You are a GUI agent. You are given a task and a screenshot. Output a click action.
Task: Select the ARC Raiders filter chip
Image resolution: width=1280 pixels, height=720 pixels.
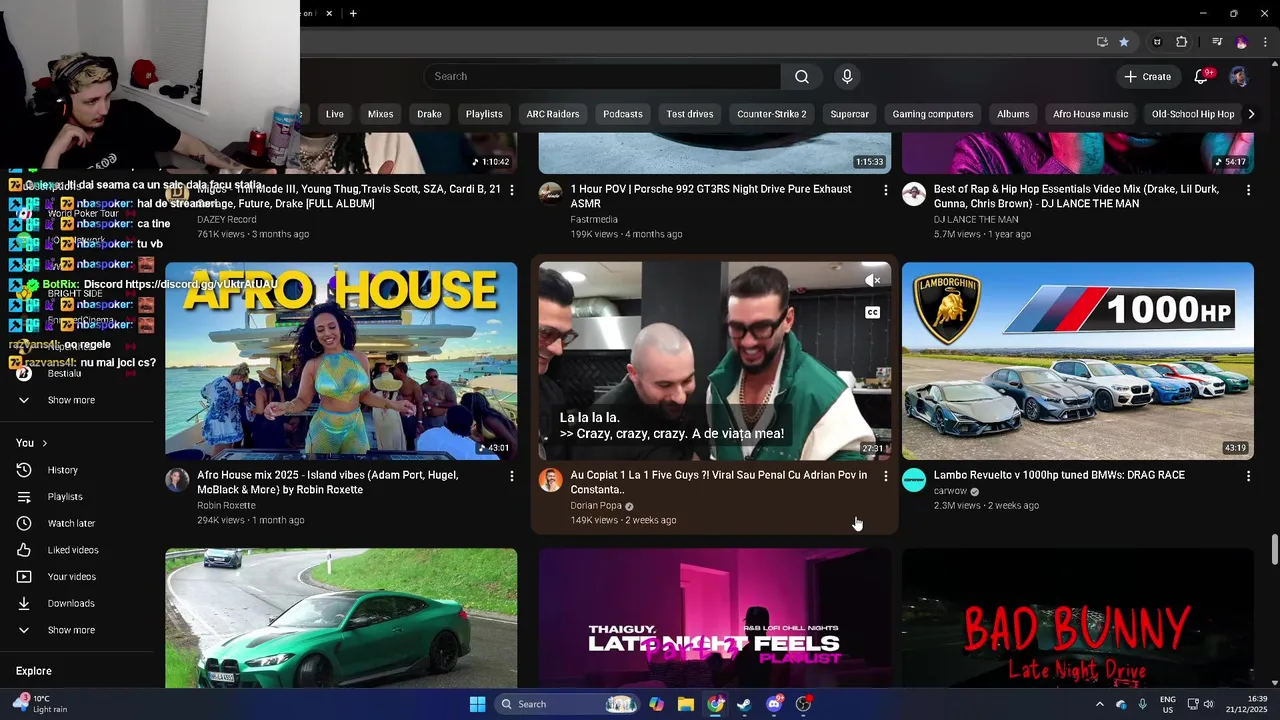coord(553,114)
